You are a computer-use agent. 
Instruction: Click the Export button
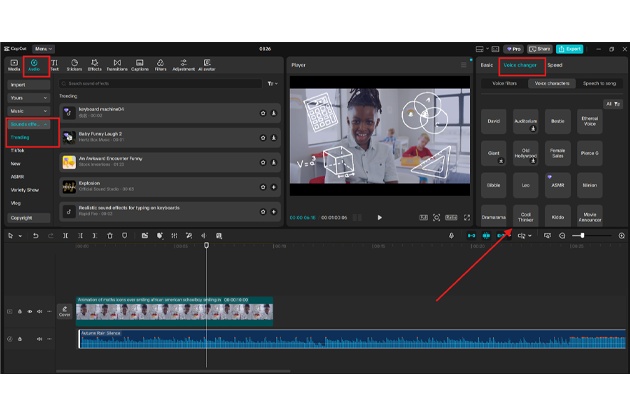pos(570,49)
